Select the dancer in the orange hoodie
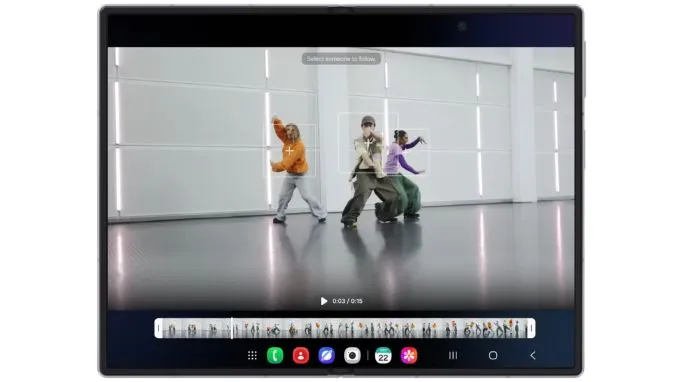Viewport: 680px width, 382px height. 290,150
